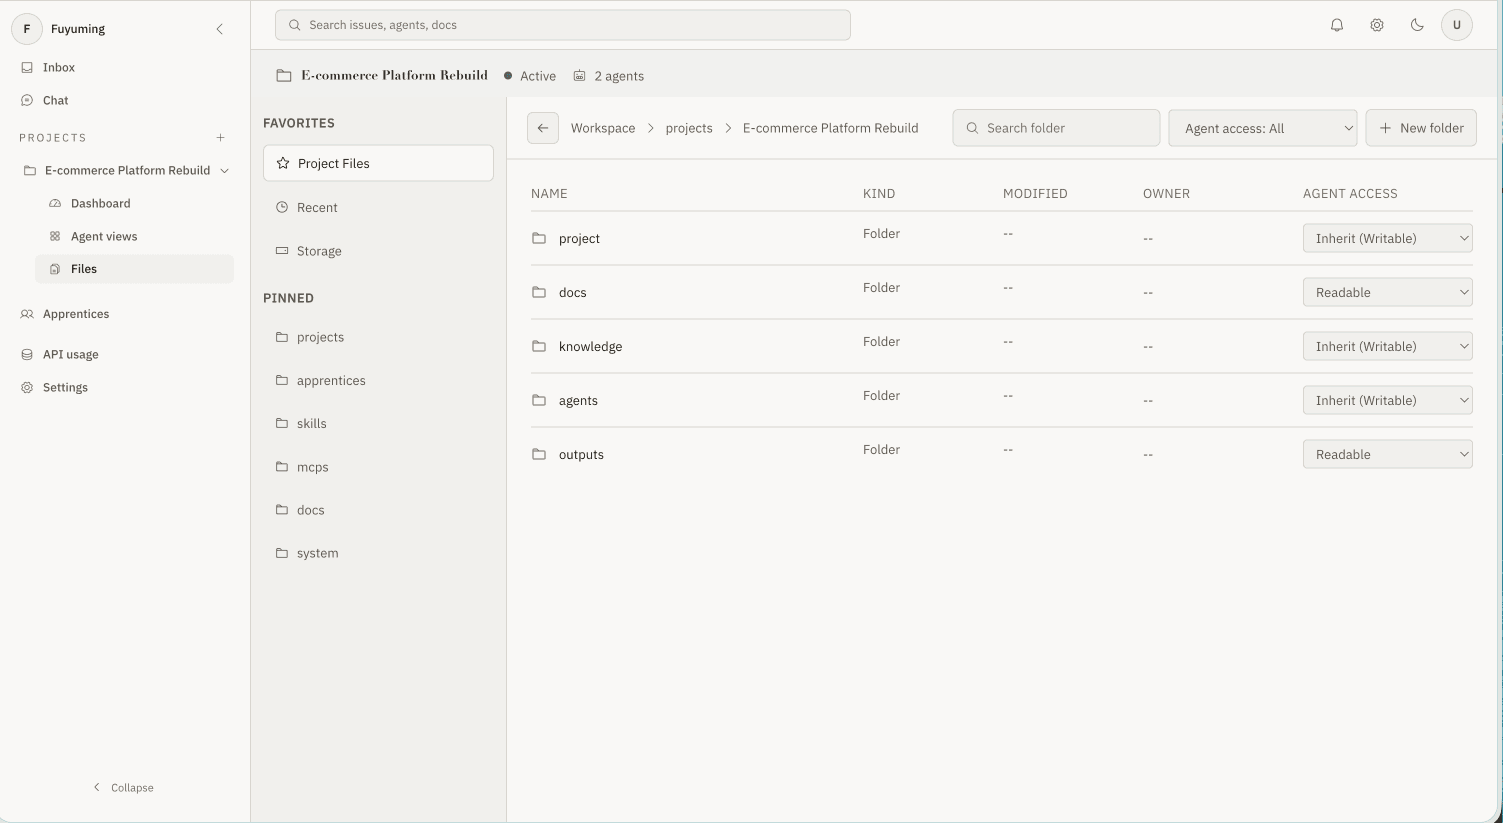
Task: Click the agents icon beside 2 agents
Action: [x=579, y=76]
